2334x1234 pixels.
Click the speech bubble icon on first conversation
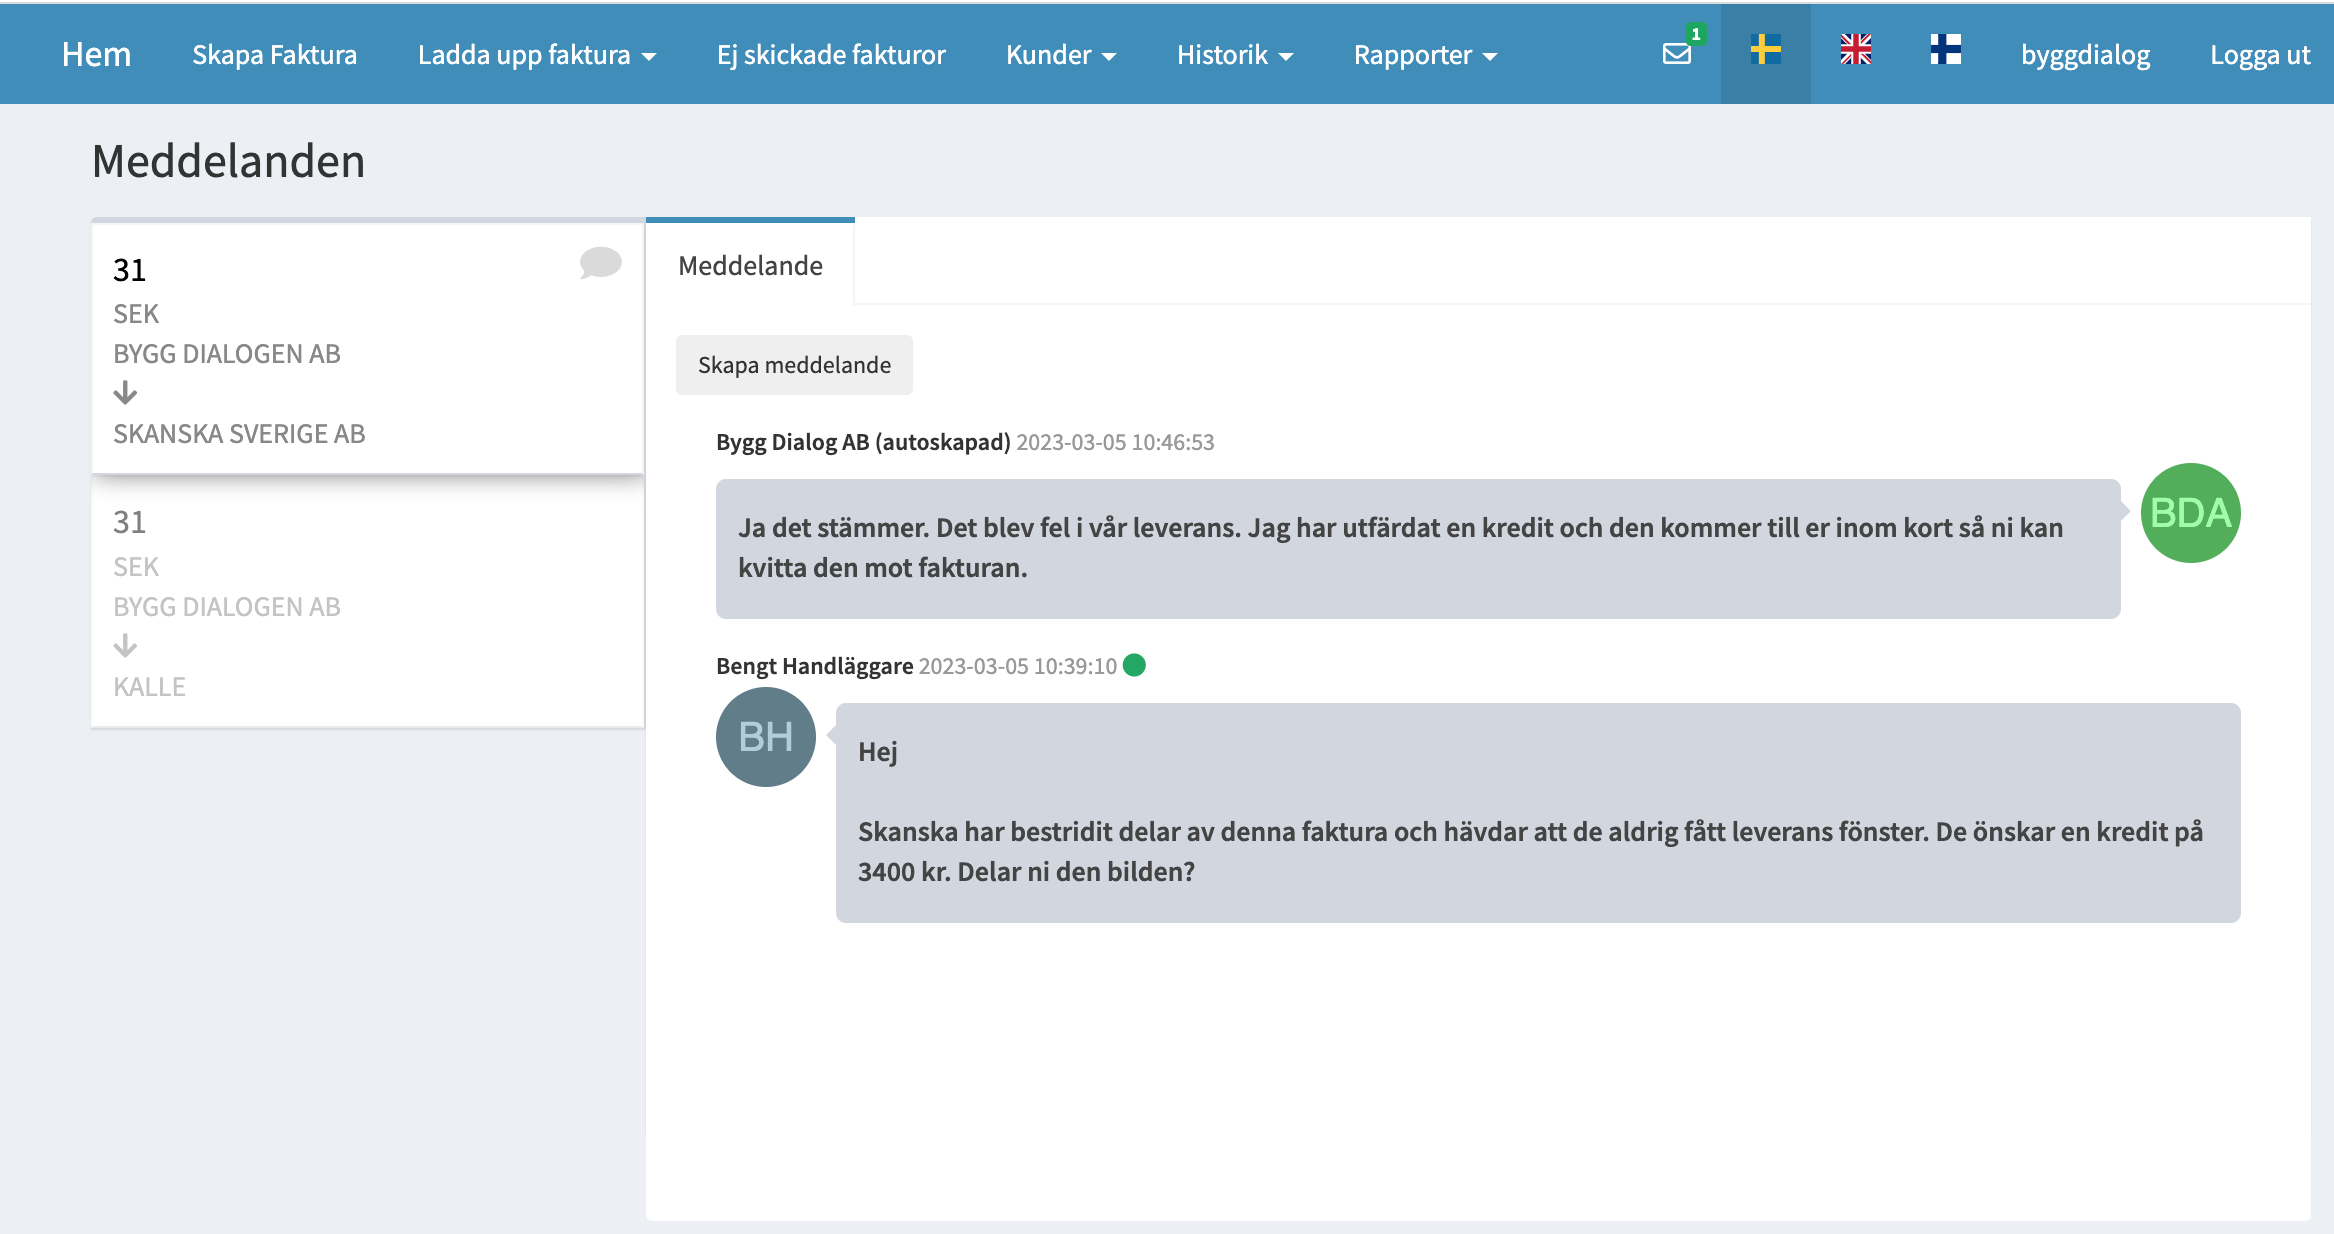tap(600, 263)
